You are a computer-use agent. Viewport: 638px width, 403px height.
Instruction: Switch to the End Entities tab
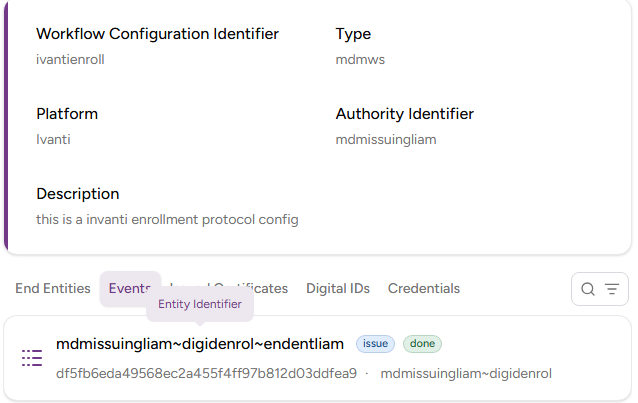pyautogui.click(x=53, y=288)
